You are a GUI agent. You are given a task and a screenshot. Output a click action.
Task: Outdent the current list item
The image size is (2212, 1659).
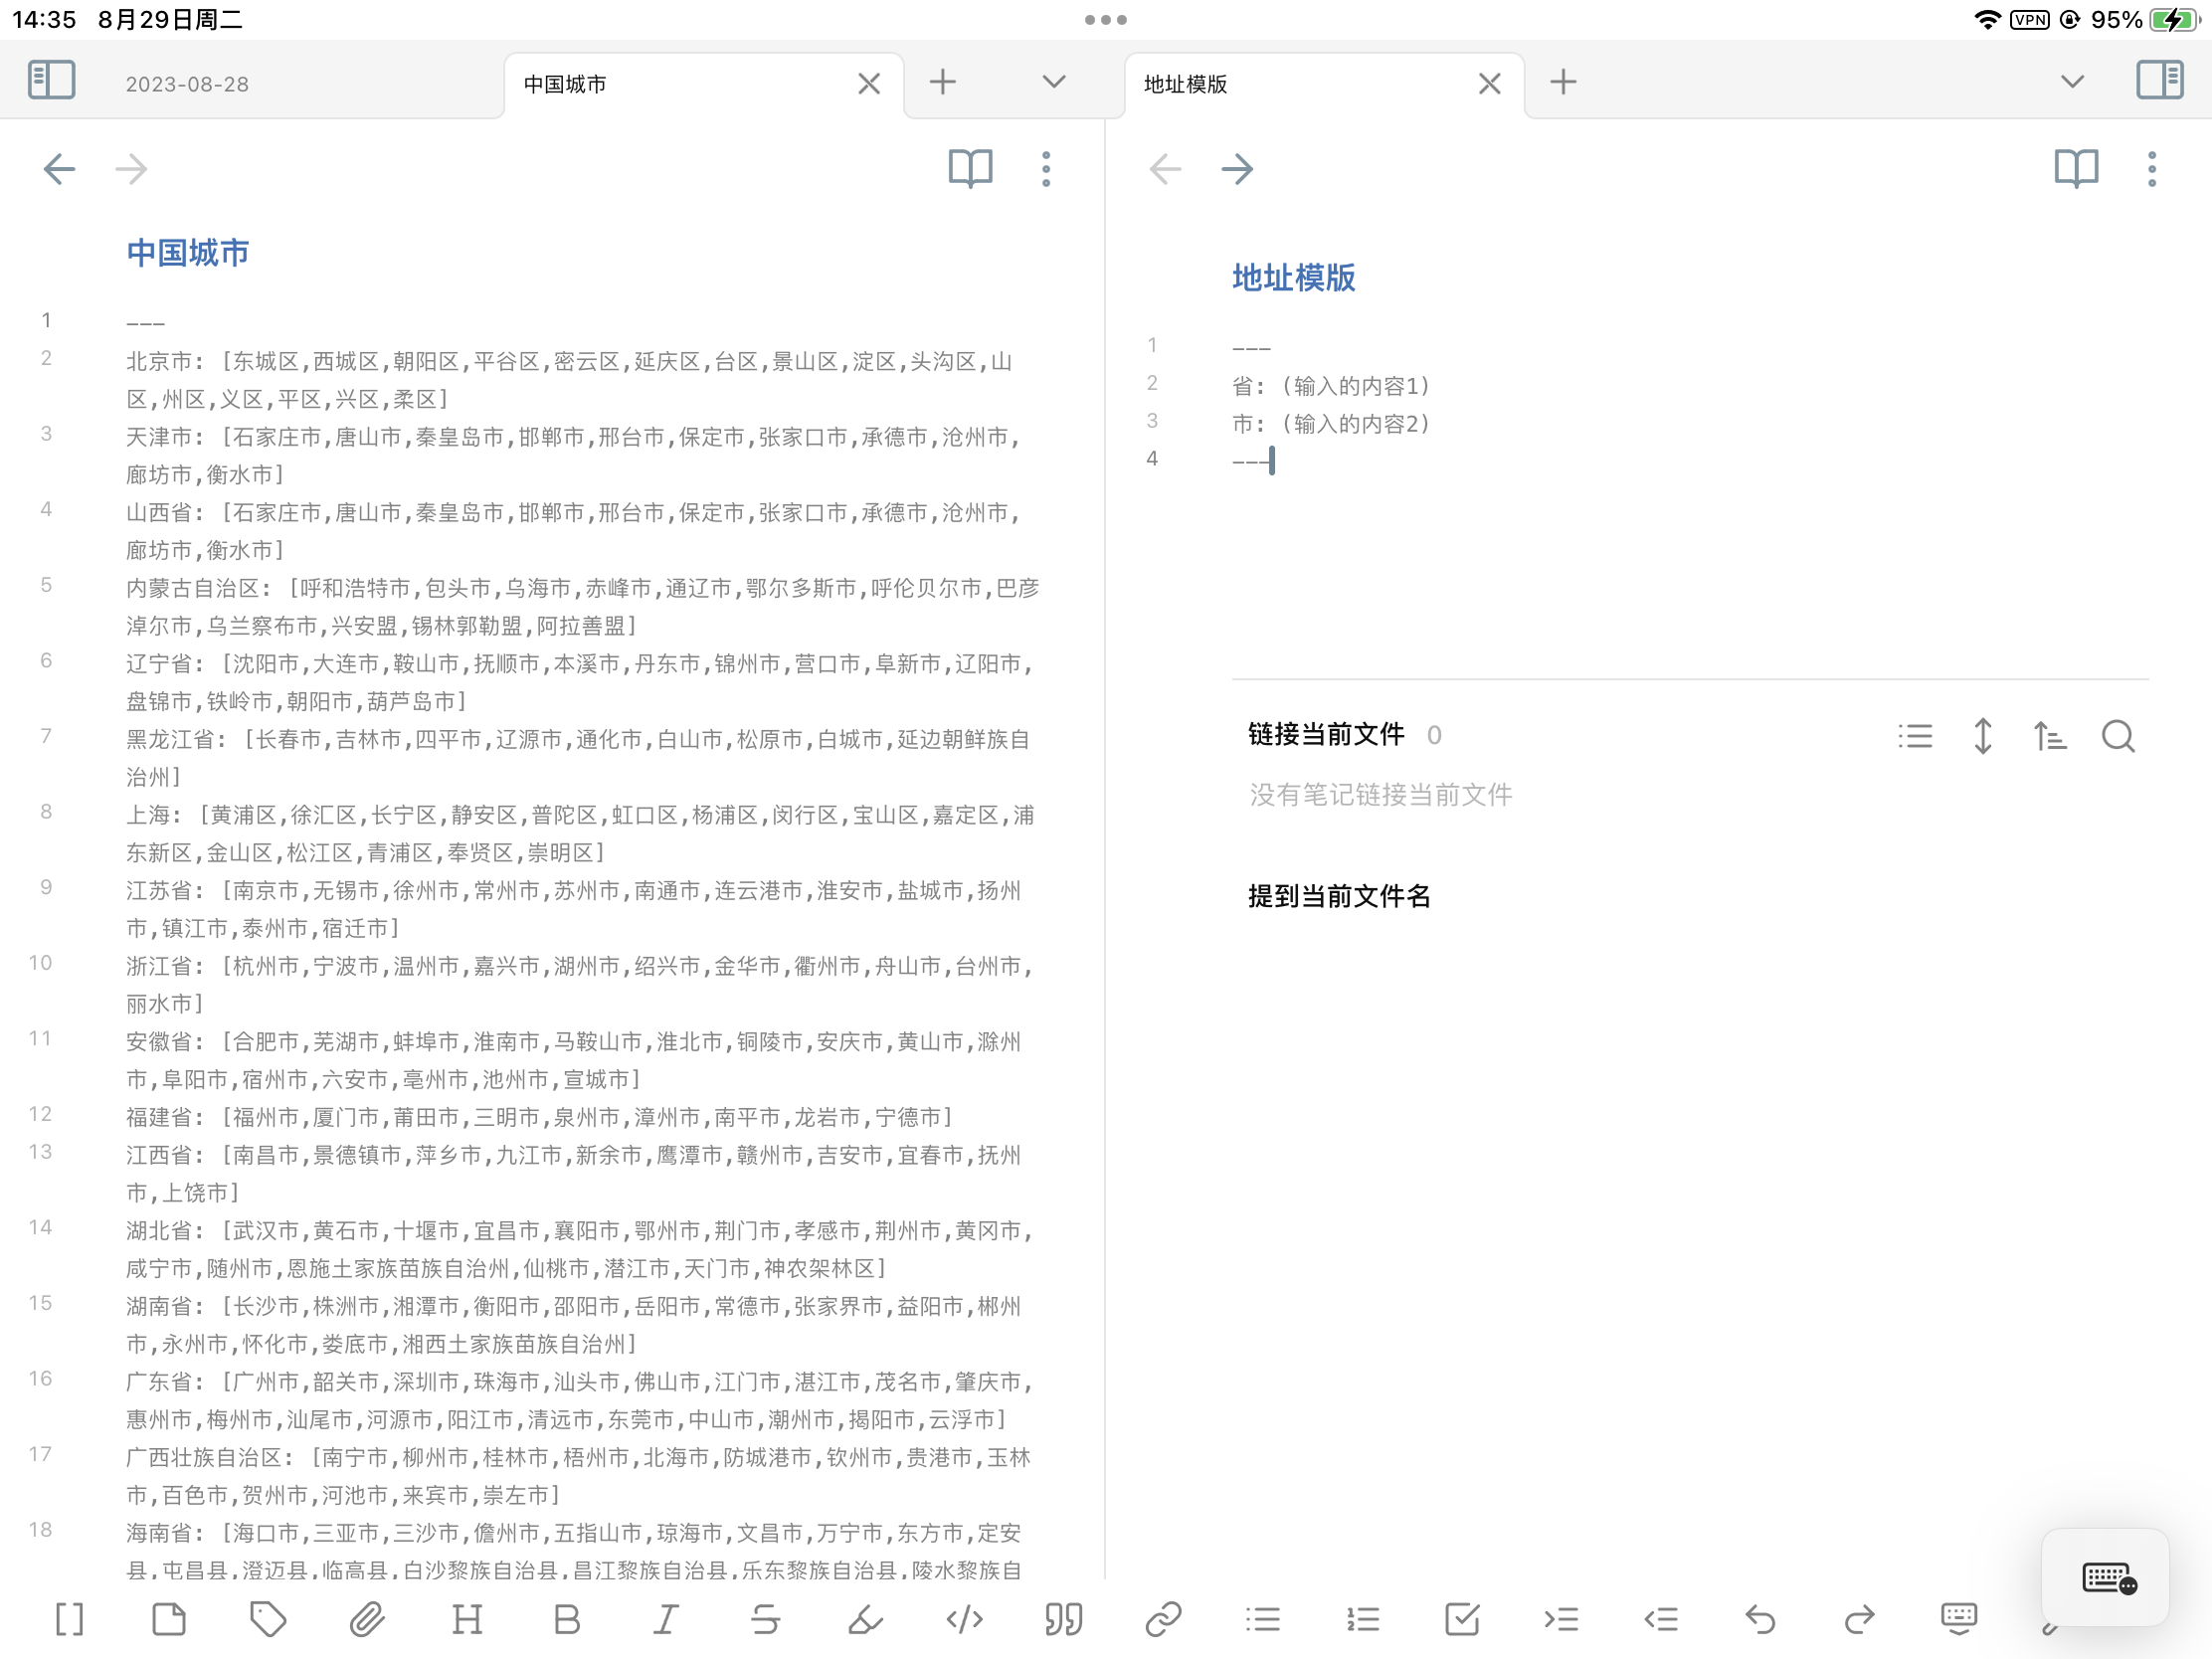[1661, 1619]
